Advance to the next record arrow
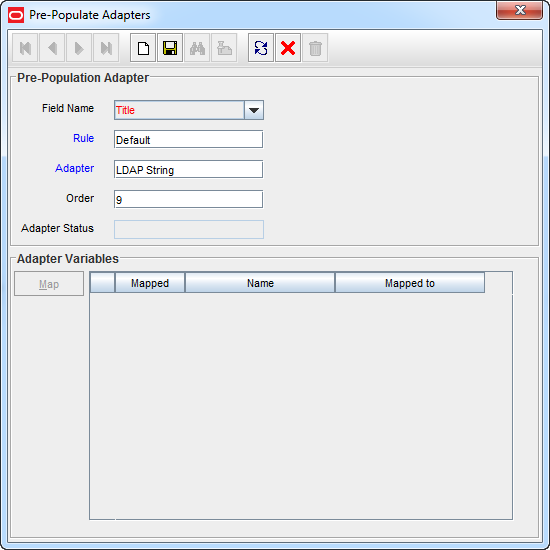 tap(79, 48)
